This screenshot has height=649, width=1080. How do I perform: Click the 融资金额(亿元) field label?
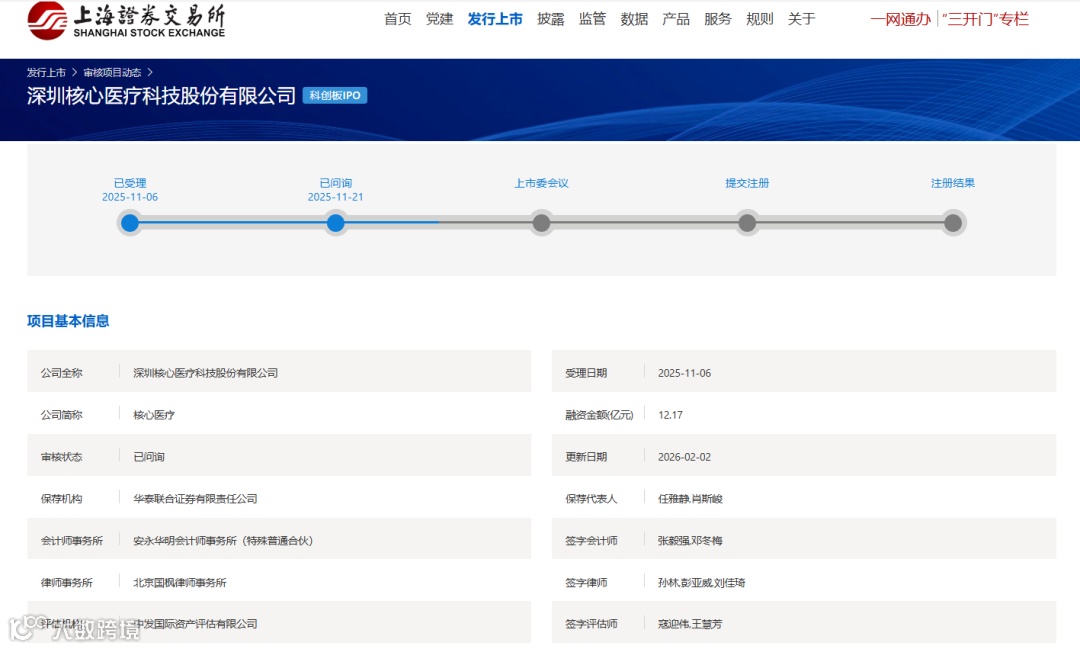[599, 415]
